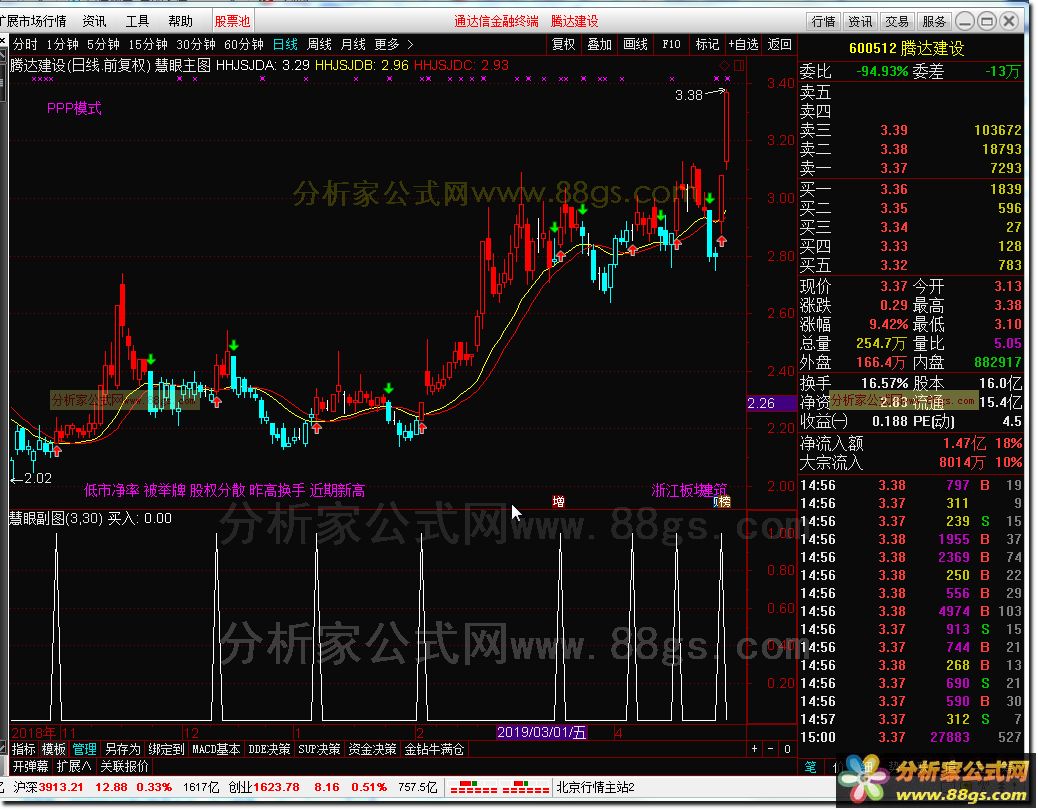Image resolution: width=1038 pixels, height=810 pixels.
Task: Open the 帮助 menu
Action: click(x=180, y=21)
